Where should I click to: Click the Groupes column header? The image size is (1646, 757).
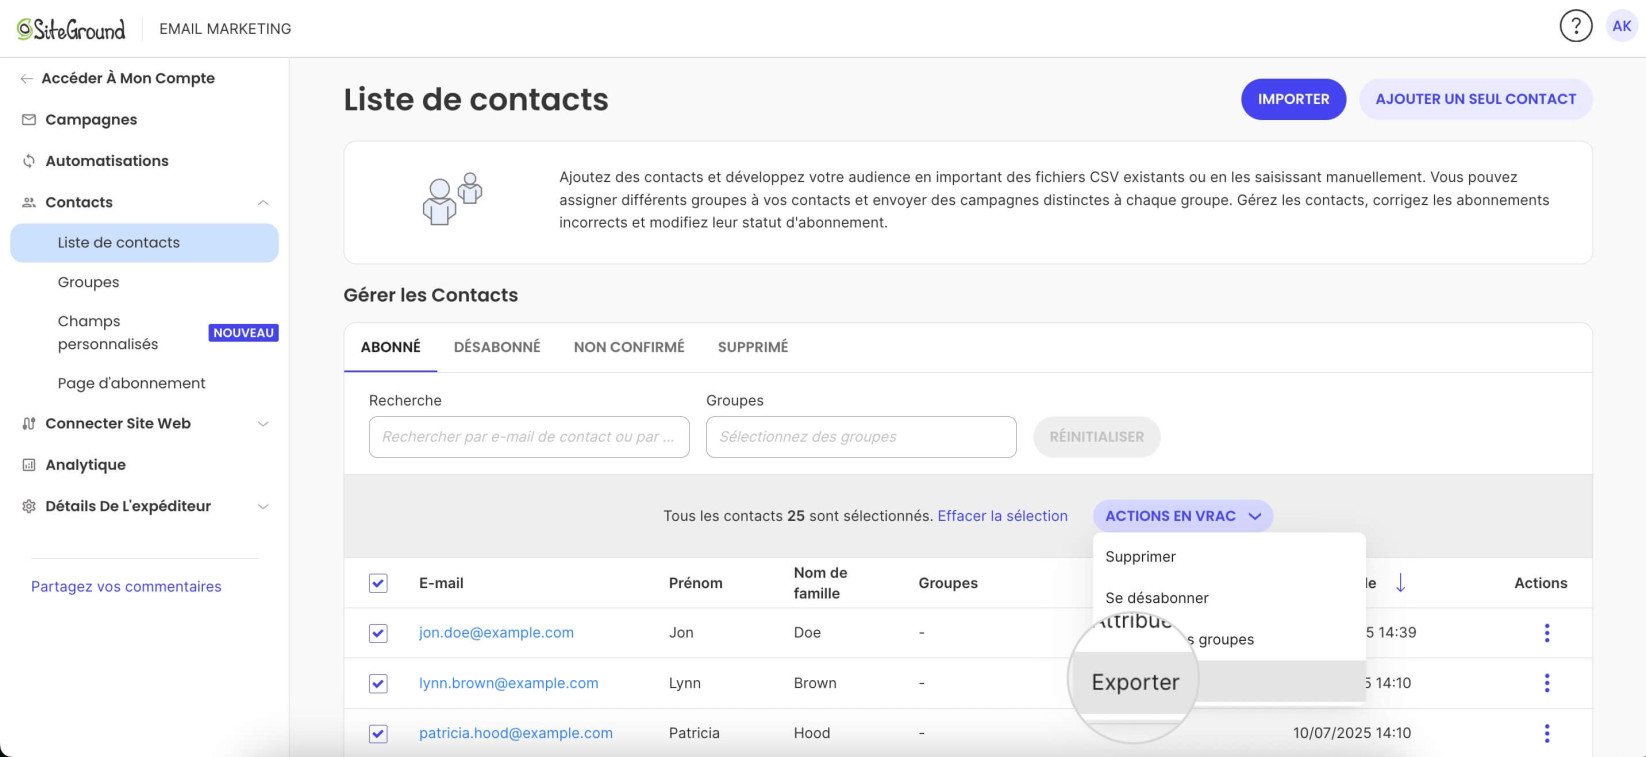coord(948,583)
